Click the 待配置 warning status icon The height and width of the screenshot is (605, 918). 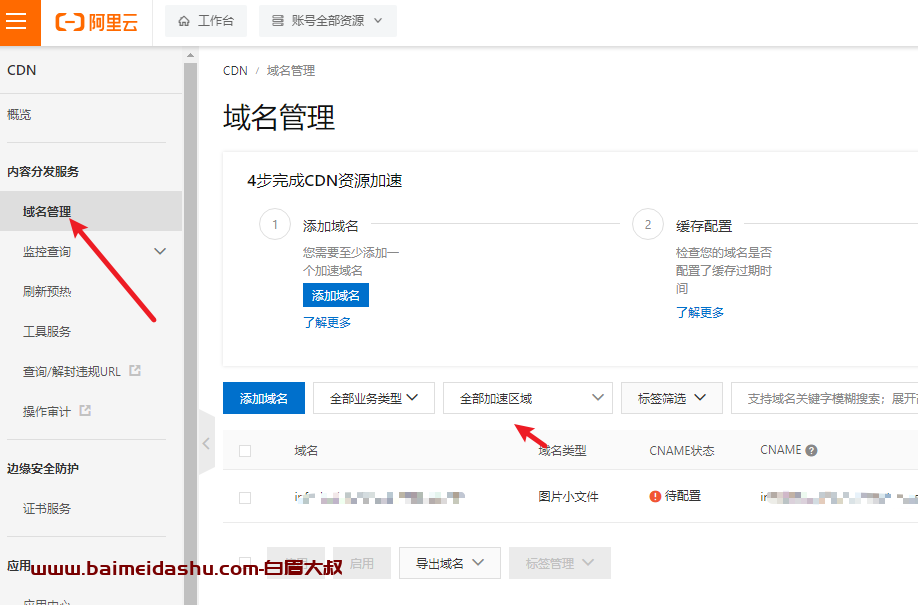pos(655,496)
